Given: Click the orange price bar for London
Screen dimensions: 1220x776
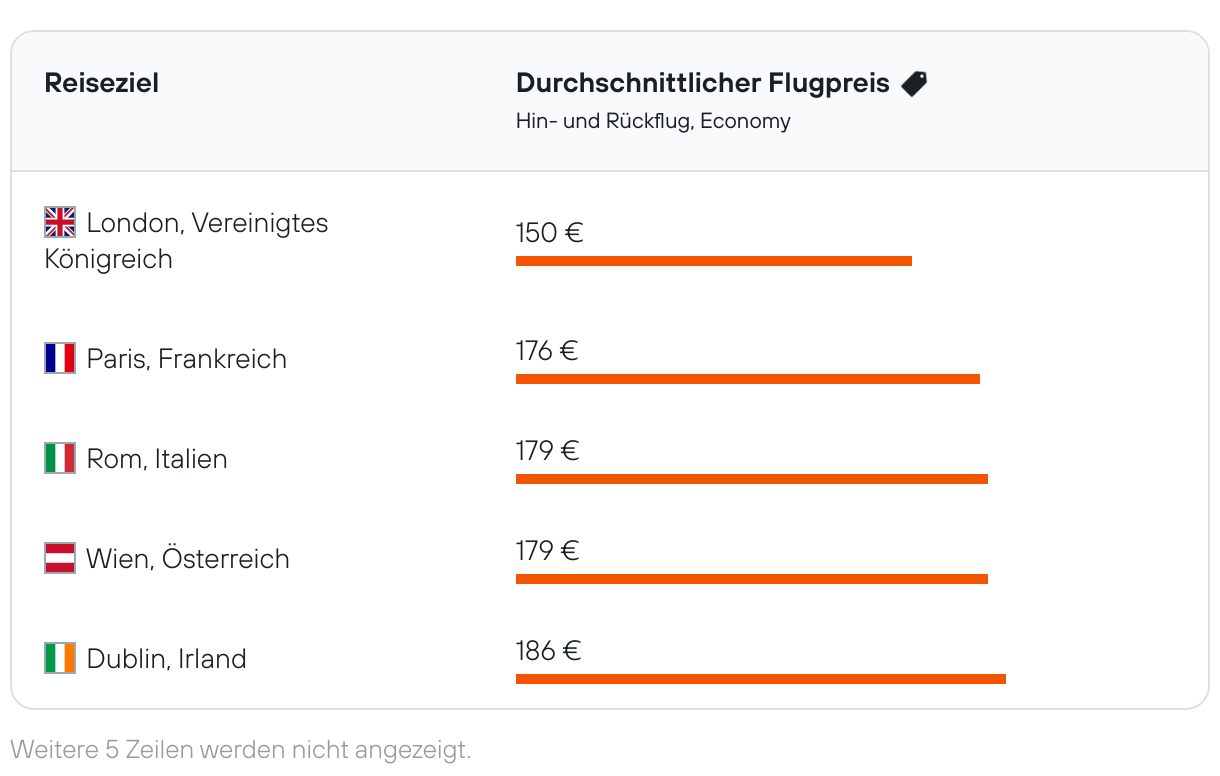Looking at the screenshot, I should click(714, 261).
